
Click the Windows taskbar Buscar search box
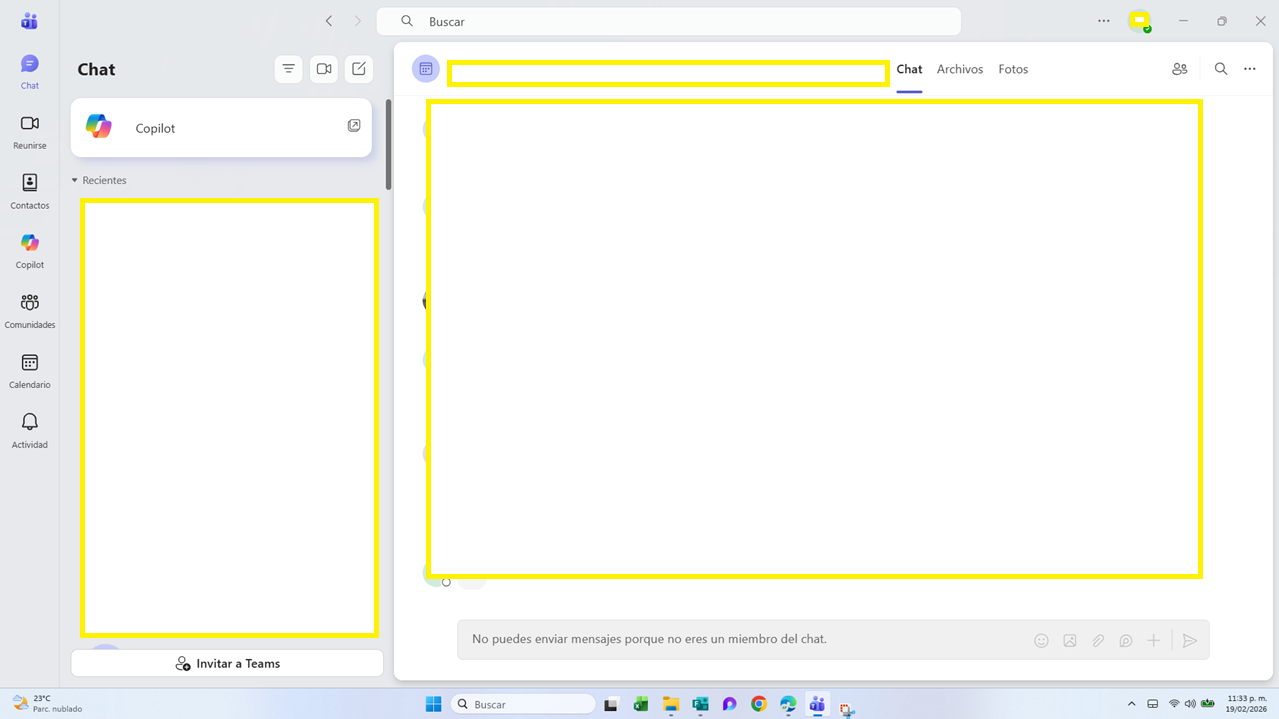coord(522,704)
